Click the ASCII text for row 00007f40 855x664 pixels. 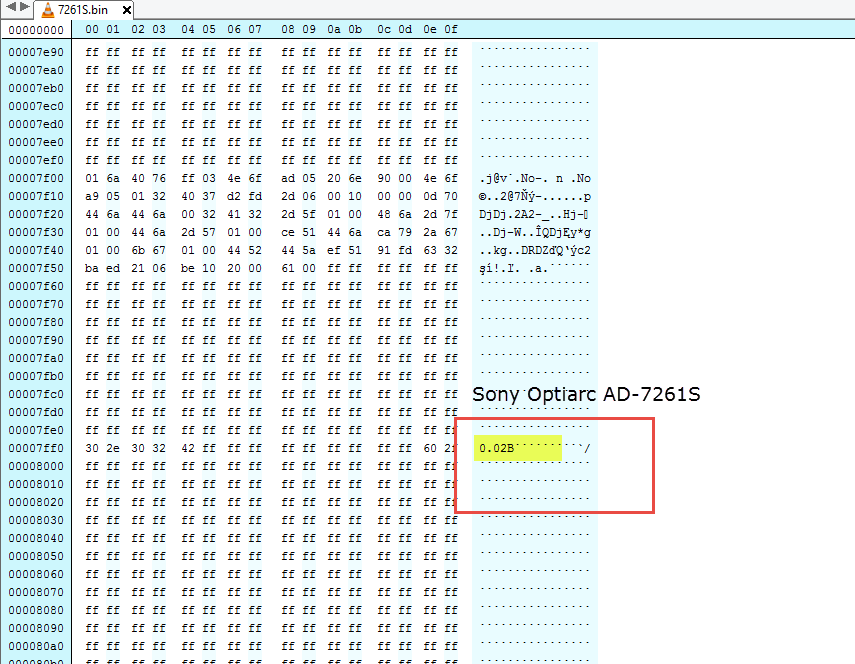535,250
